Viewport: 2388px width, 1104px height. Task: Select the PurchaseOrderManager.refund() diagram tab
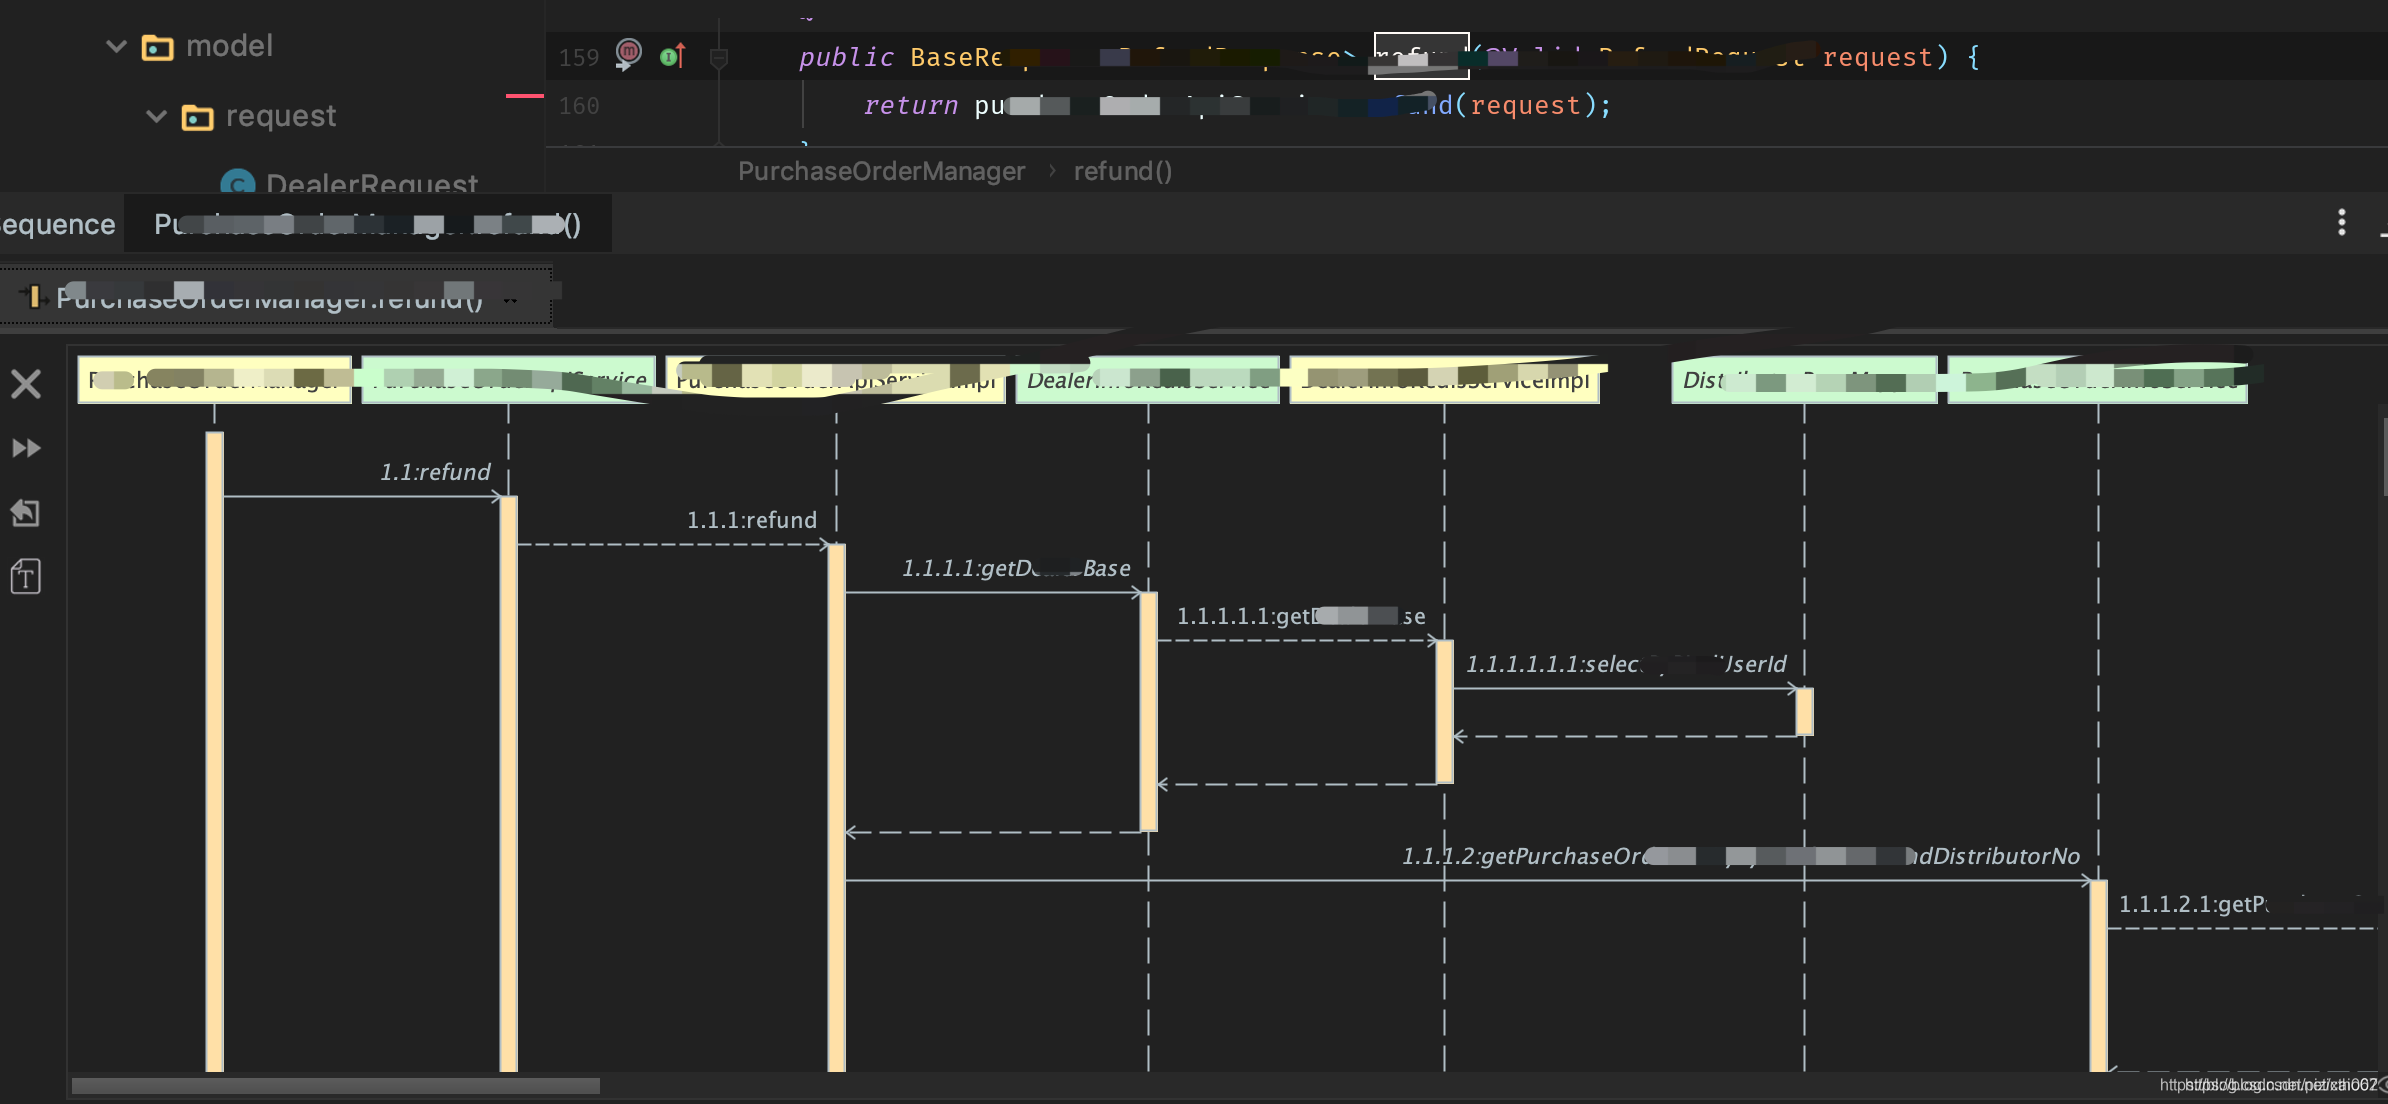tap(274, 297)
